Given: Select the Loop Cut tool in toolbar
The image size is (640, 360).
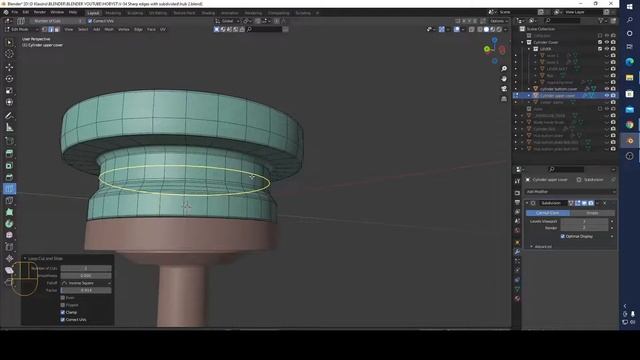Looking at the screenshot, I should click(x=9, y=189).
